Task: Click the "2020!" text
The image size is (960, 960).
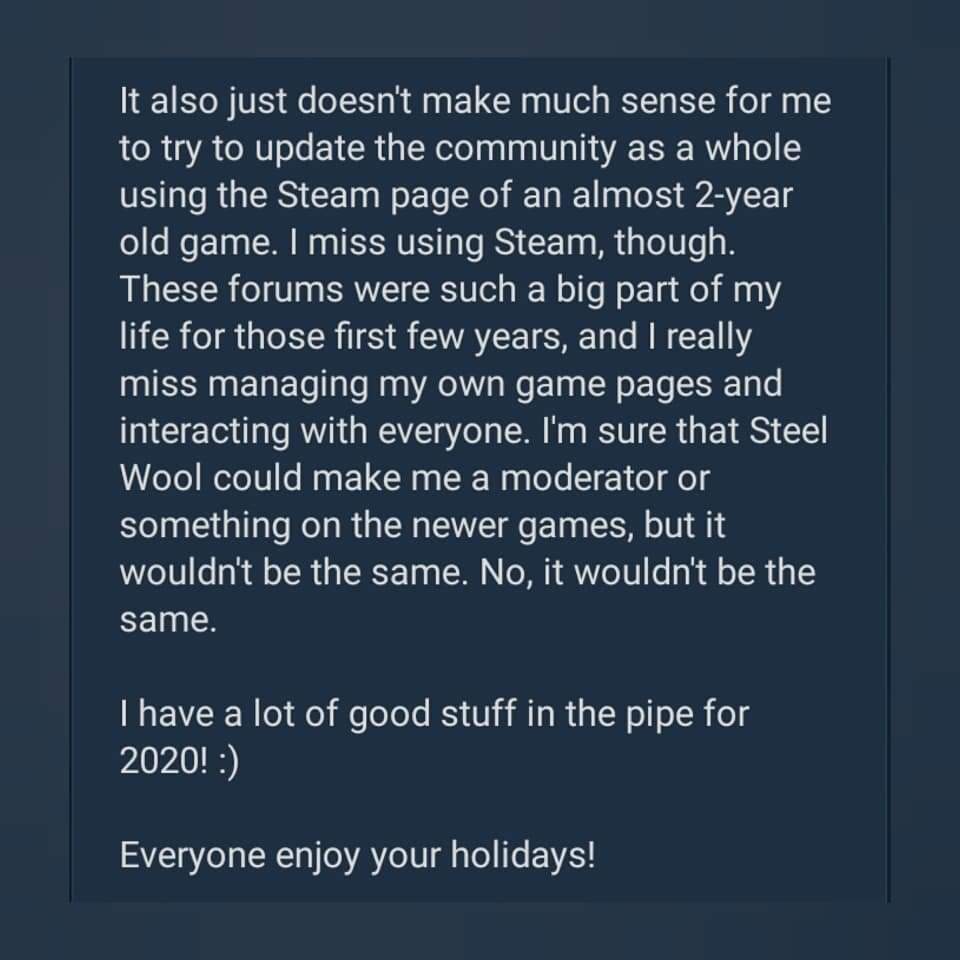Action: pyautogui.click(x=163, y=760)
